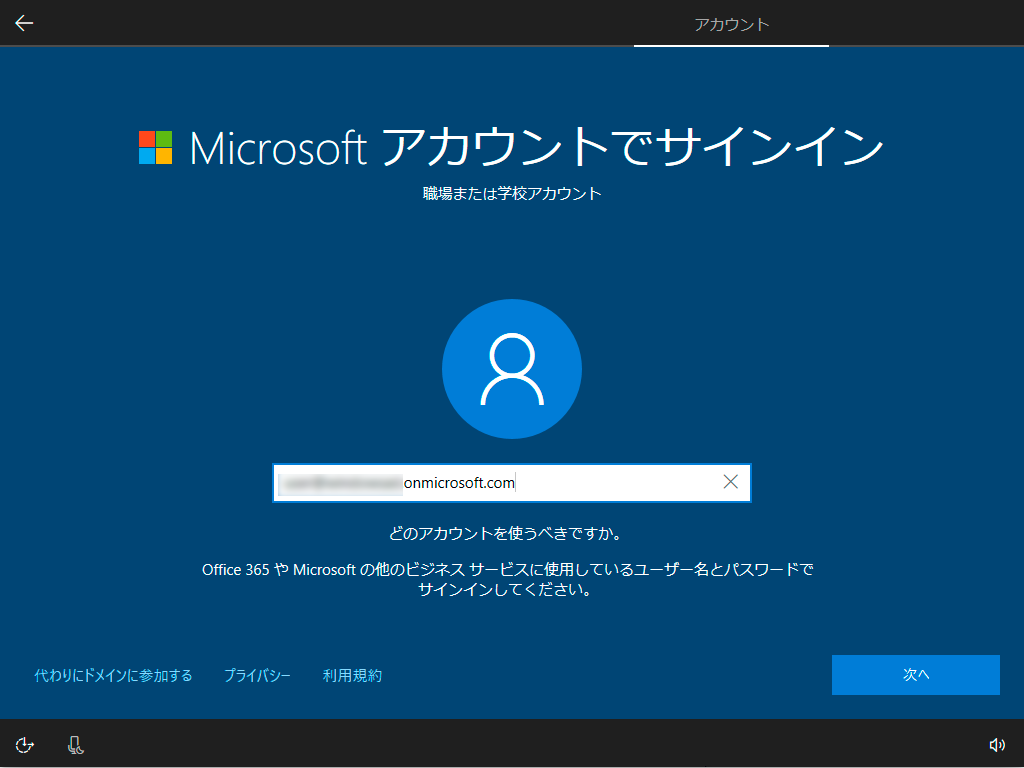Open the Ease of Access icon at bottom-left
Viewport: 1024px width, 768px height.
tap(26, 744)
